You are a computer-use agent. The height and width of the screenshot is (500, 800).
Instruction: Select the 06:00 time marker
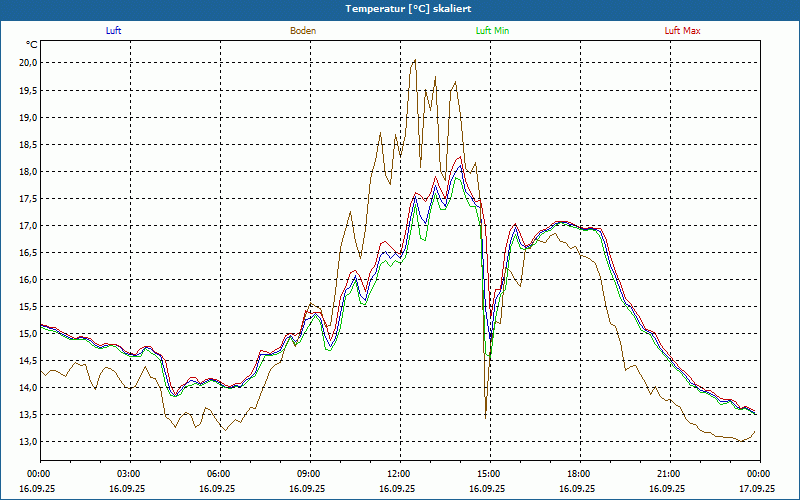click(219, 474)
